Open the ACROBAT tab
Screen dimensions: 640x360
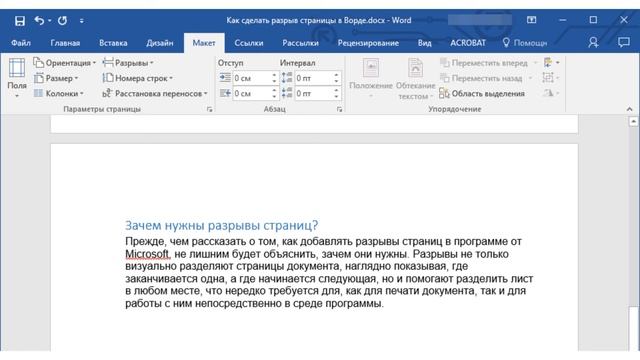pos(468,43)
